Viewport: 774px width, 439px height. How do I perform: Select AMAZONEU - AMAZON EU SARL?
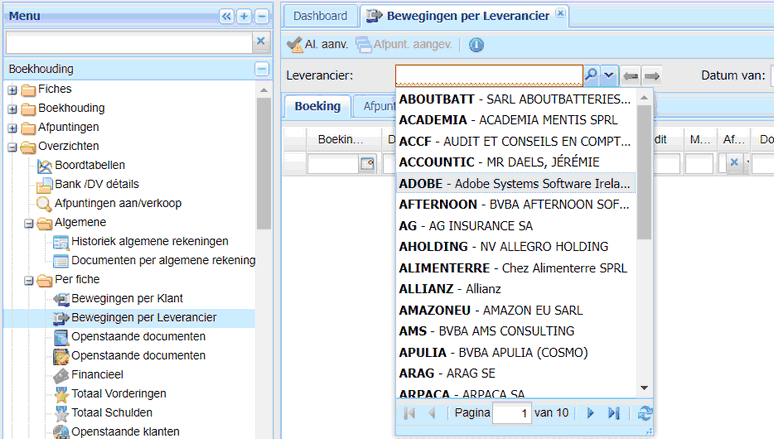click(515, 310)
